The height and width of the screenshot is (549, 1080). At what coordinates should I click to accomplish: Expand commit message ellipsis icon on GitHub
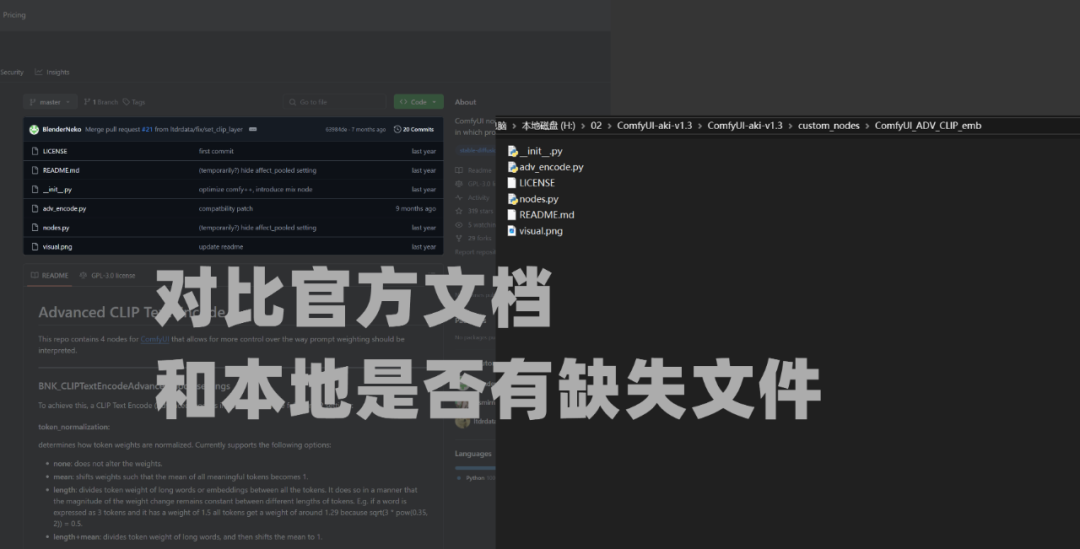(253, 130)
